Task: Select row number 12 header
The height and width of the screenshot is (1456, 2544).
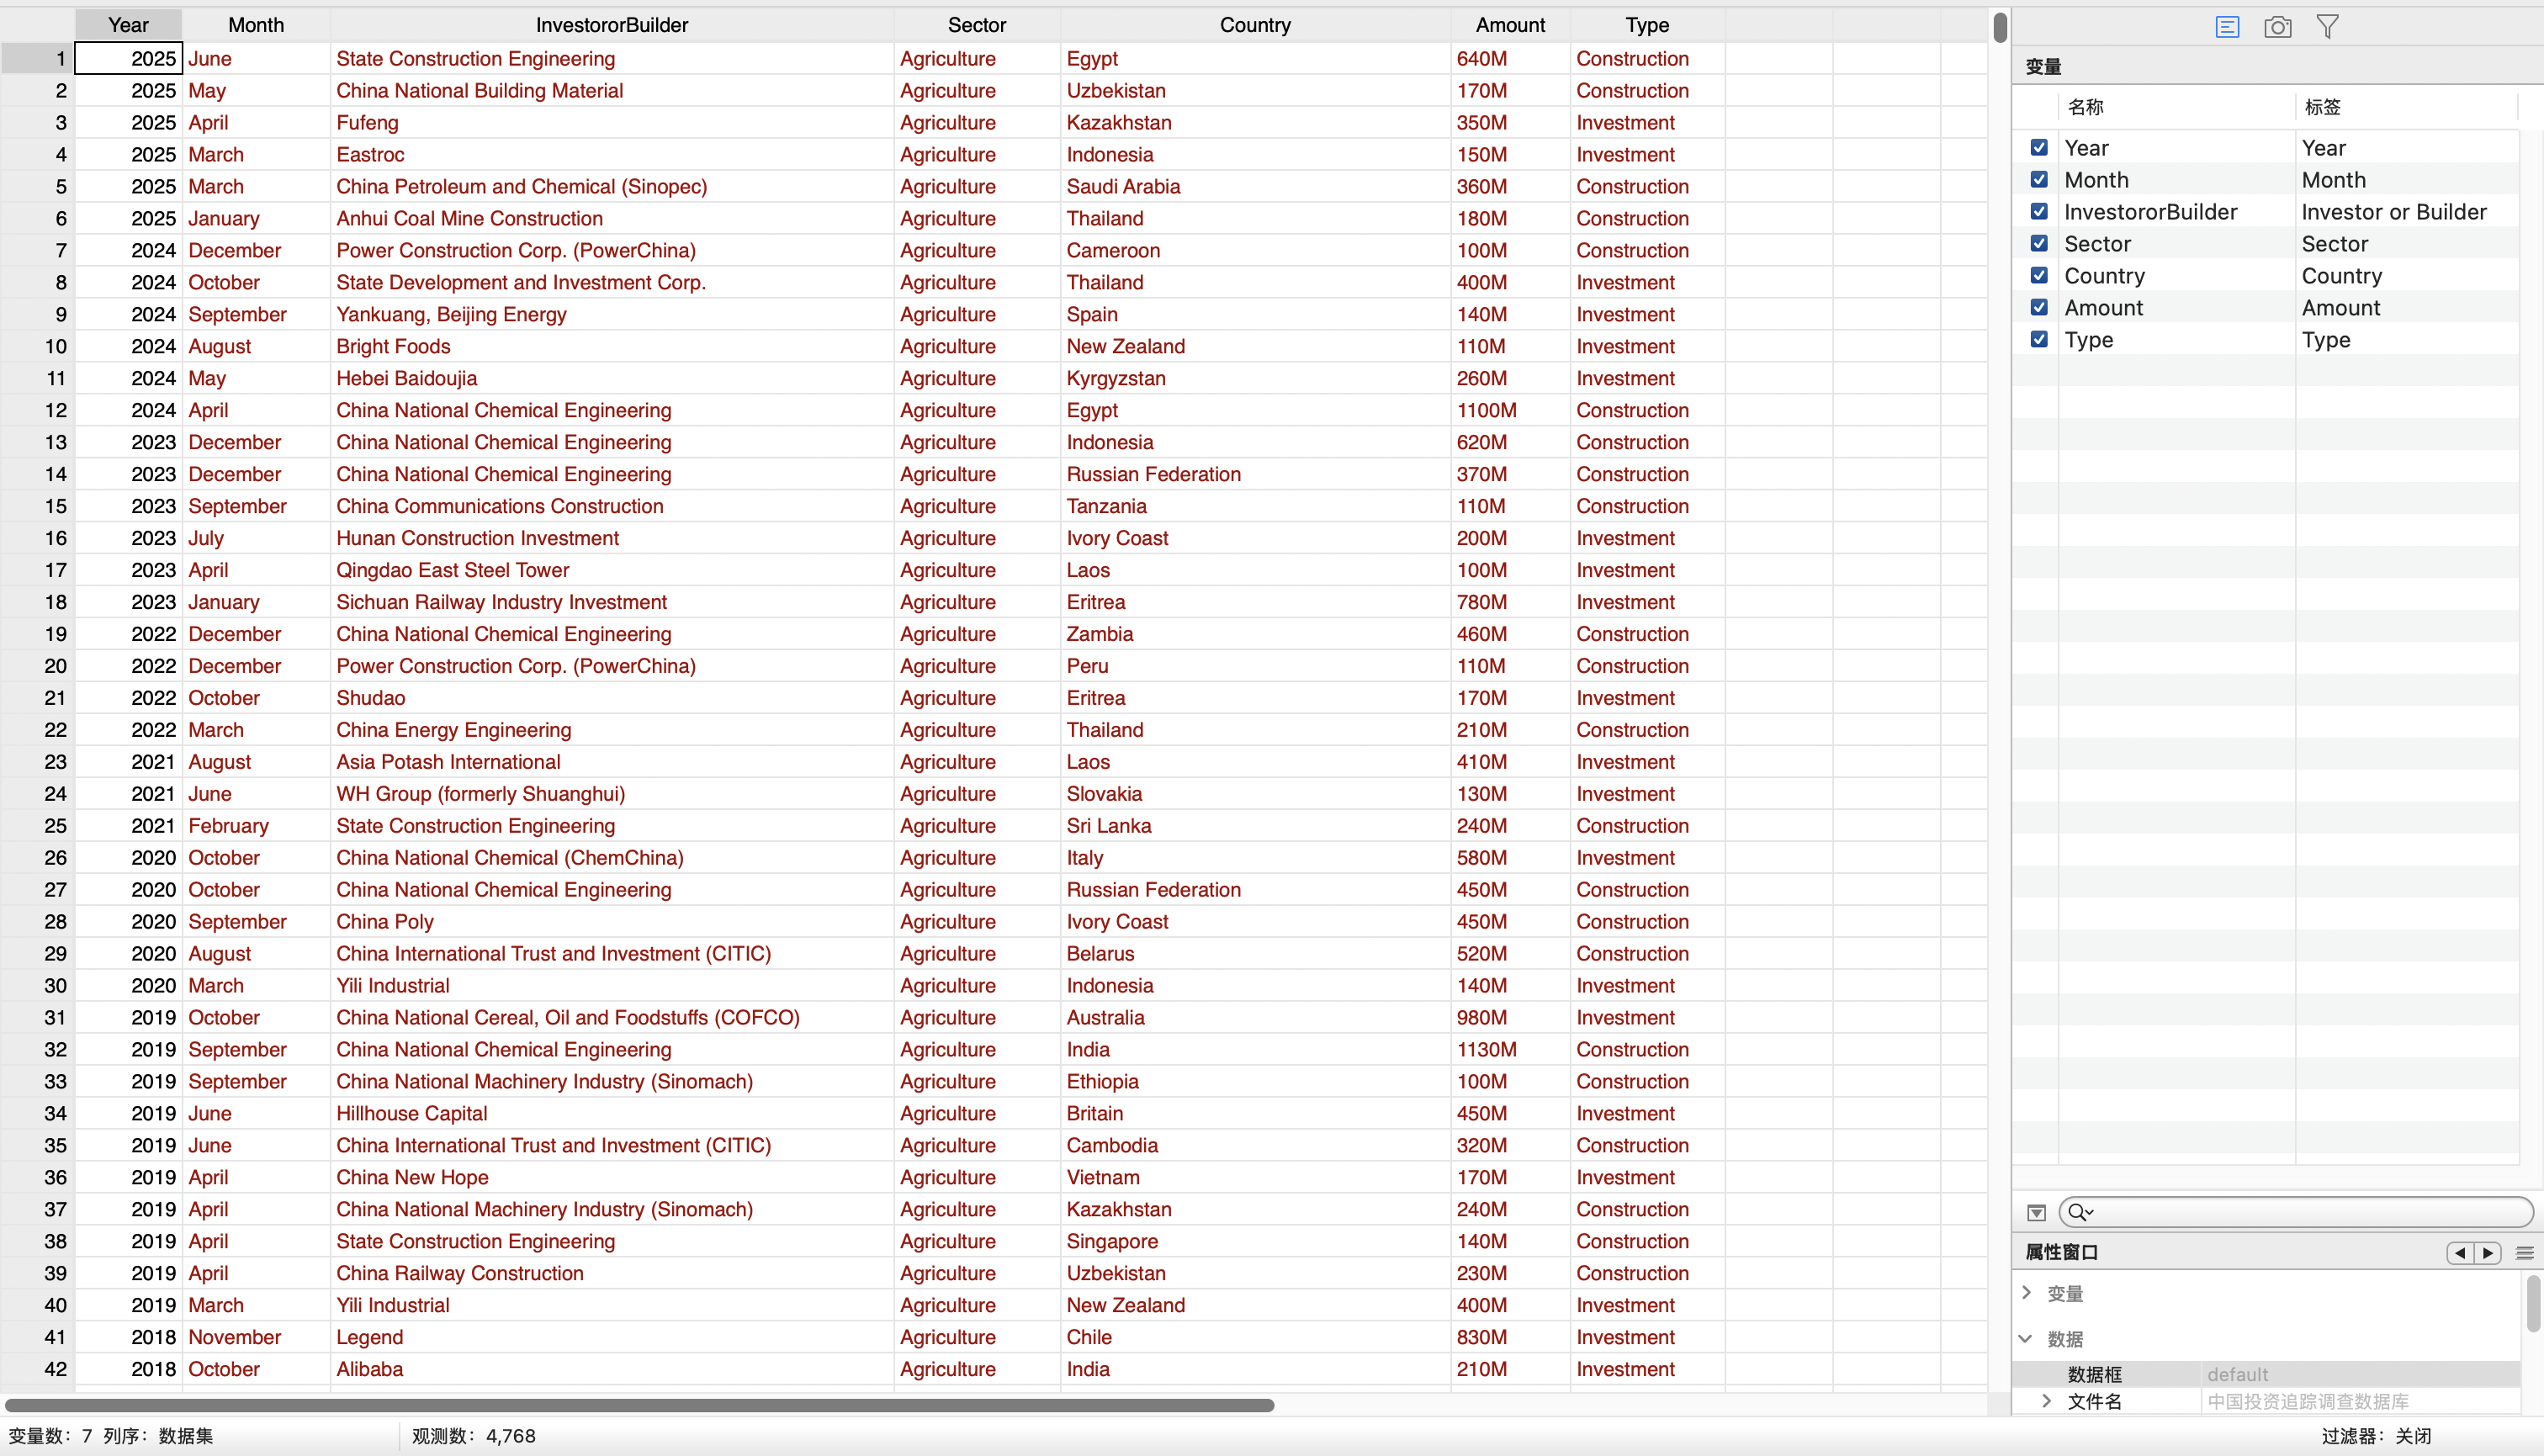Action: pos(55,410)
